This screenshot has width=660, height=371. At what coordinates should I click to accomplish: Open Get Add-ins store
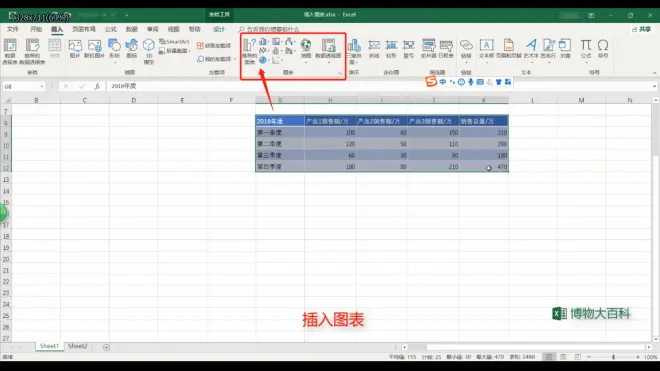coord(214,45)
